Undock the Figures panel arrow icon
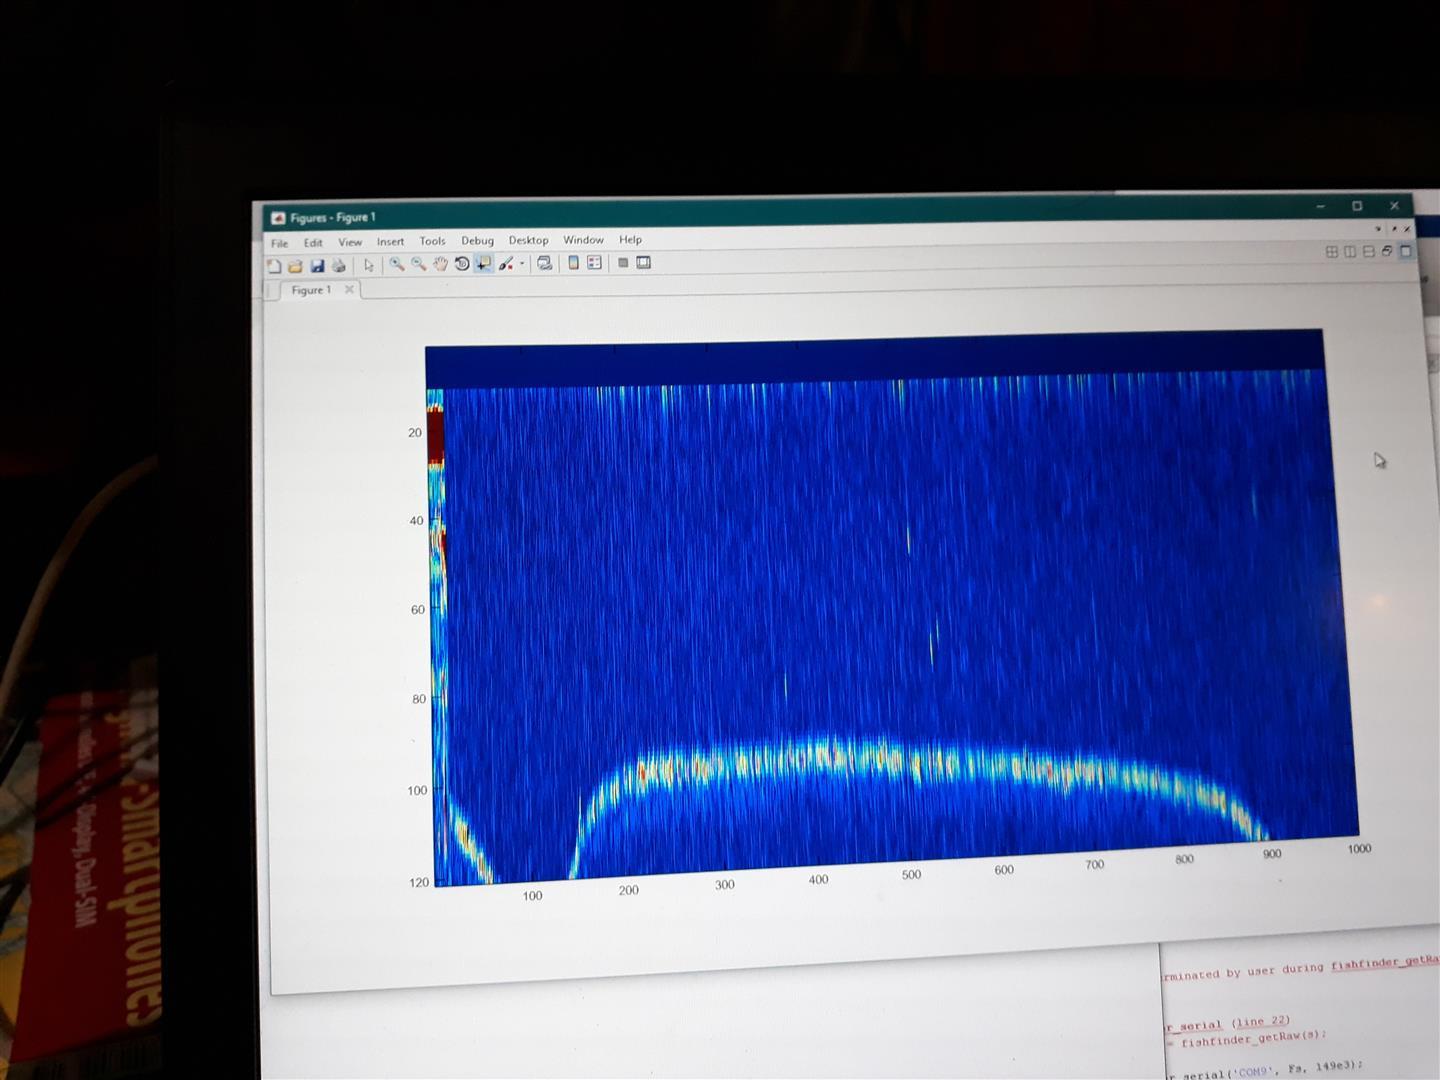 pyautogui.click(x=1394, y=229)
